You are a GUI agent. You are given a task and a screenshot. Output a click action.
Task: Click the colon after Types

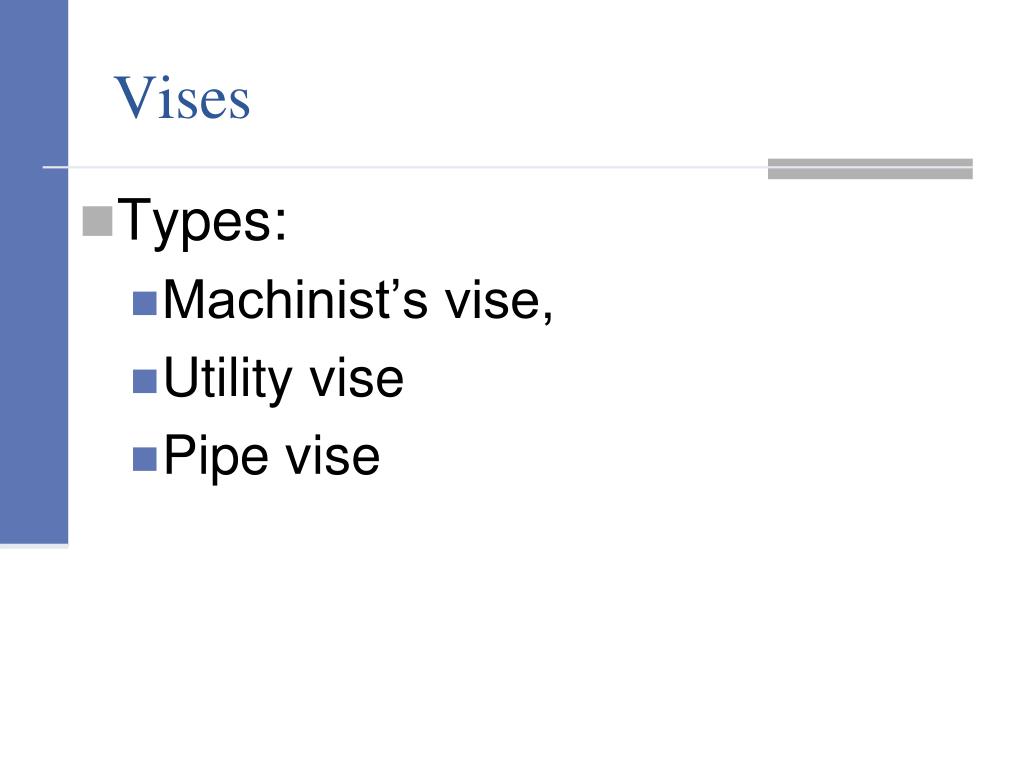(x=281, y=225)
